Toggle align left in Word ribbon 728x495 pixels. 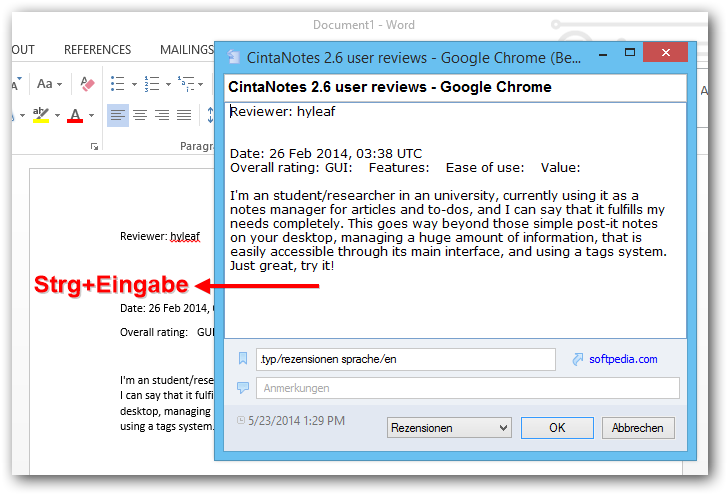[x=117, y=115]
